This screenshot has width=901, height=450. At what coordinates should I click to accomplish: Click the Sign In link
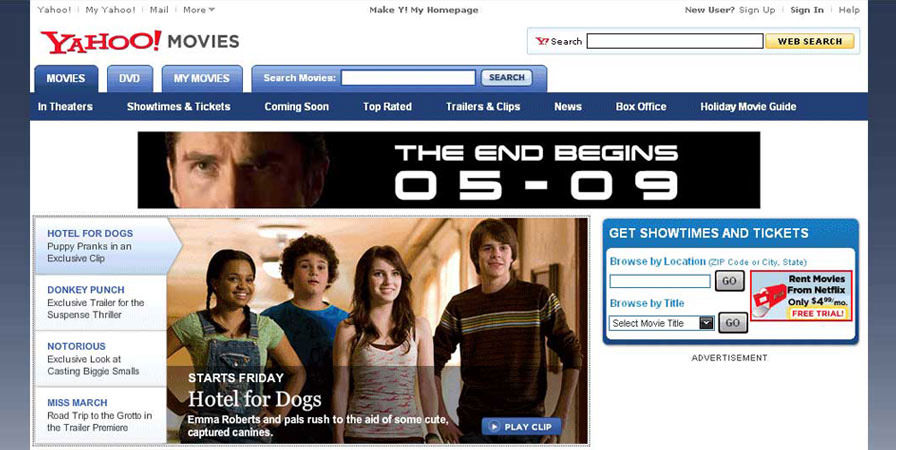tap(807, 10)
